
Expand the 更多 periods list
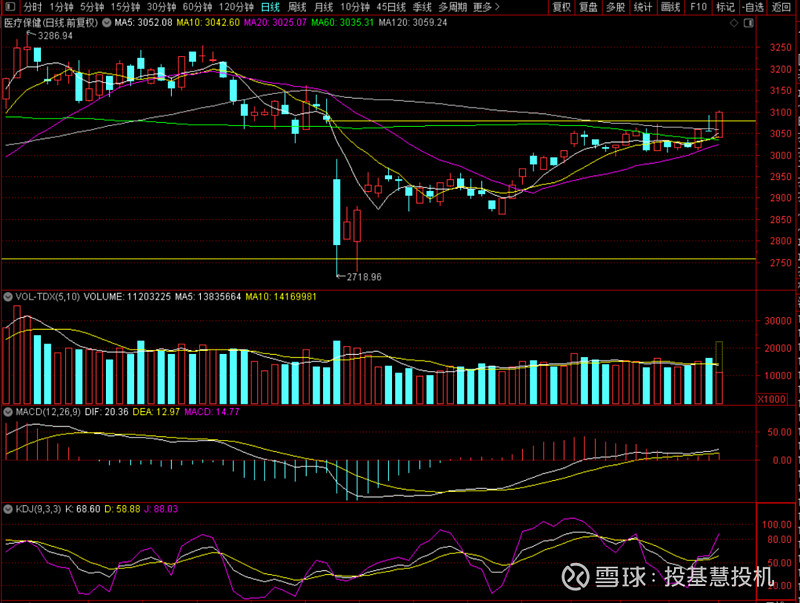[485, 7]
